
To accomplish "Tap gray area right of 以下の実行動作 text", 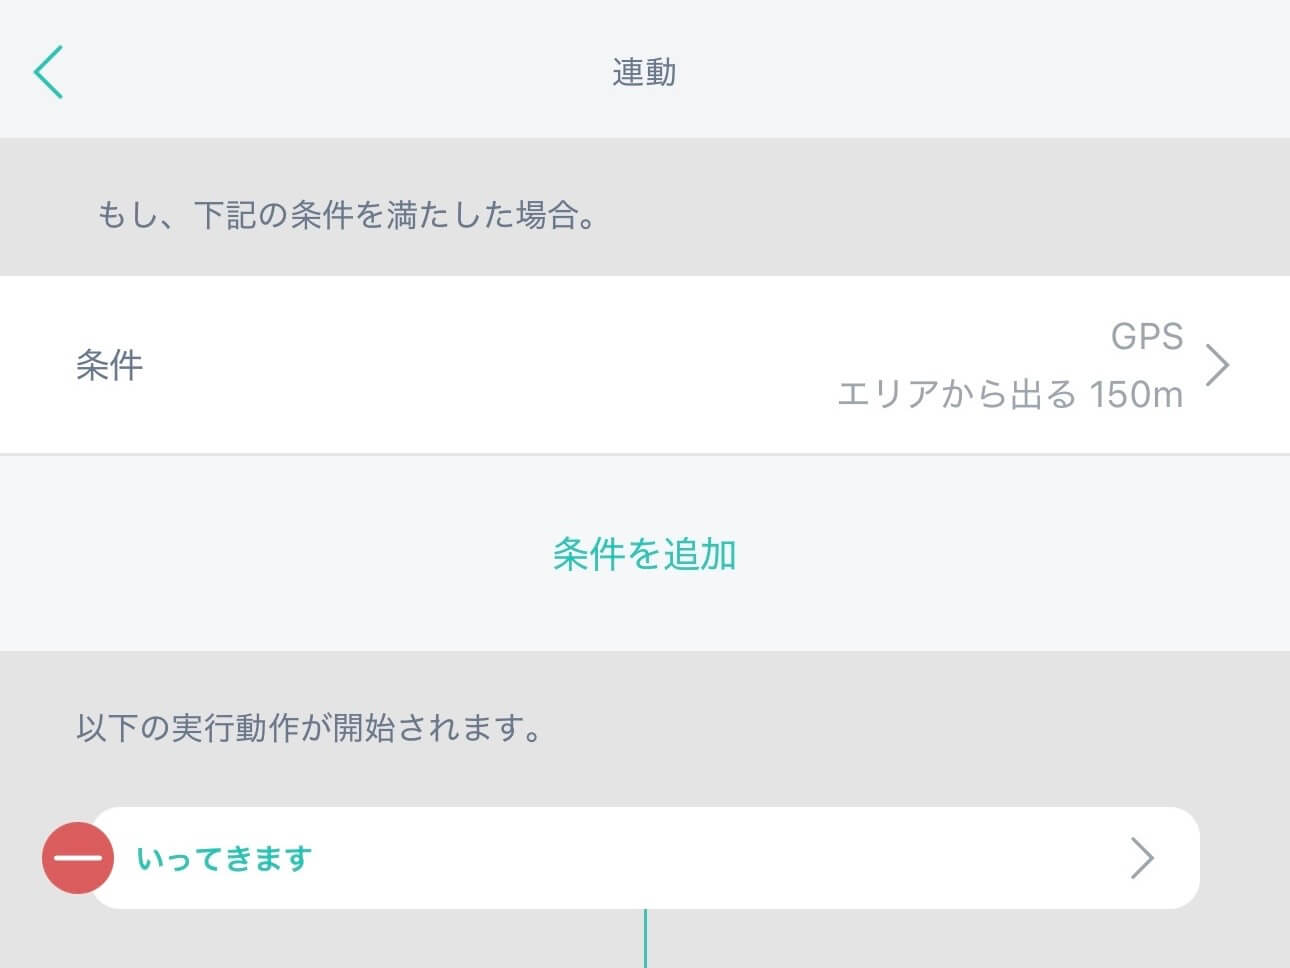I will [900, 728].
